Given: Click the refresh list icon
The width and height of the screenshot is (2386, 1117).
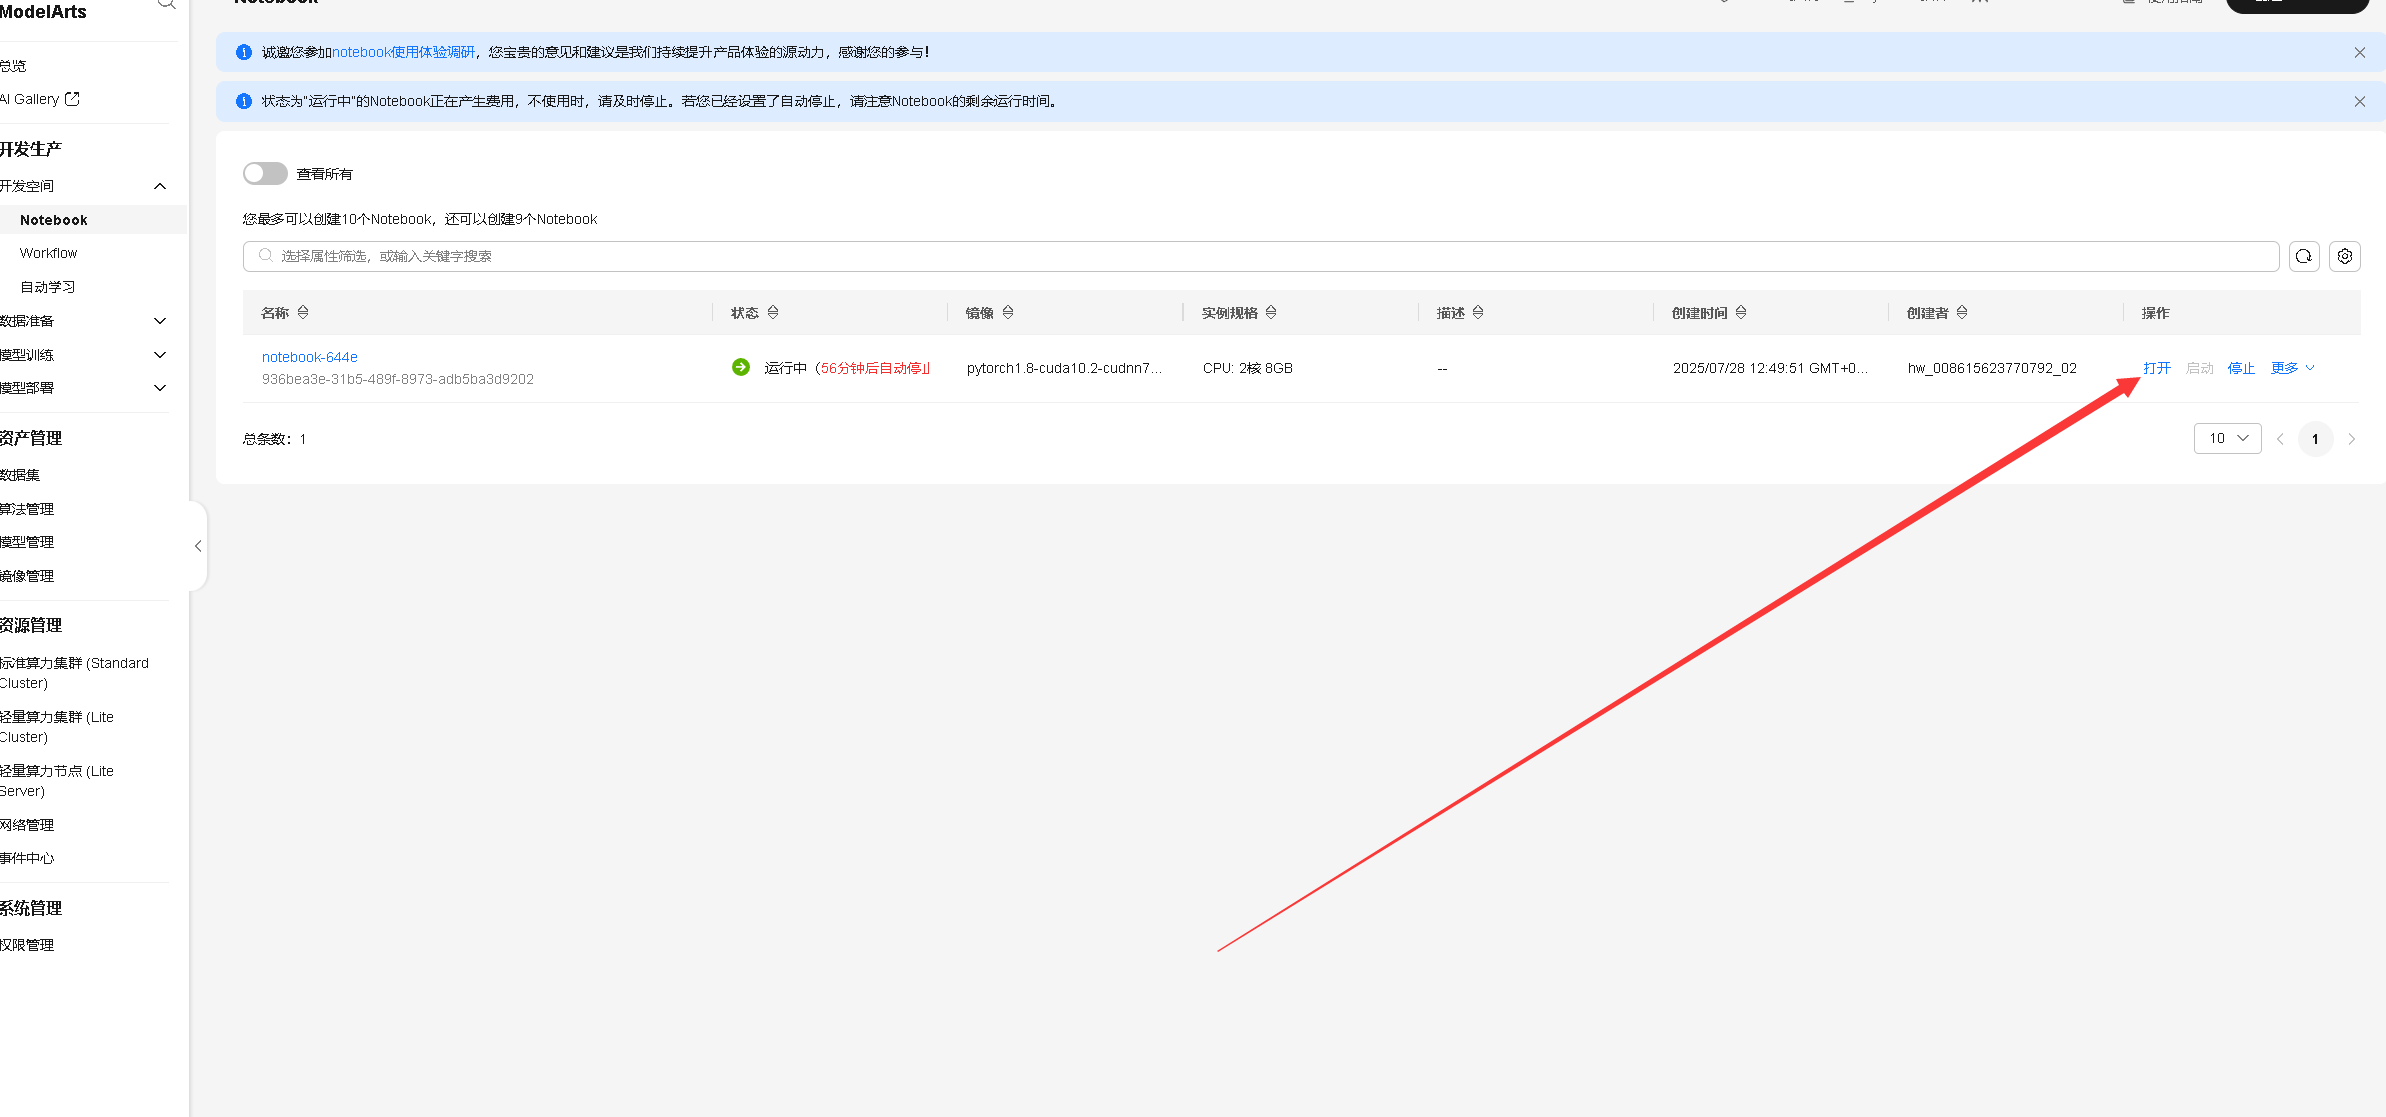Looking at the screenshot, I should (2304, 257).
